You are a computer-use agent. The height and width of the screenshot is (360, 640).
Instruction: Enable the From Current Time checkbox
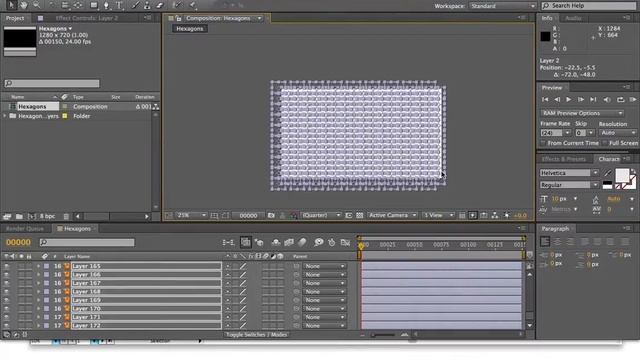543,143
